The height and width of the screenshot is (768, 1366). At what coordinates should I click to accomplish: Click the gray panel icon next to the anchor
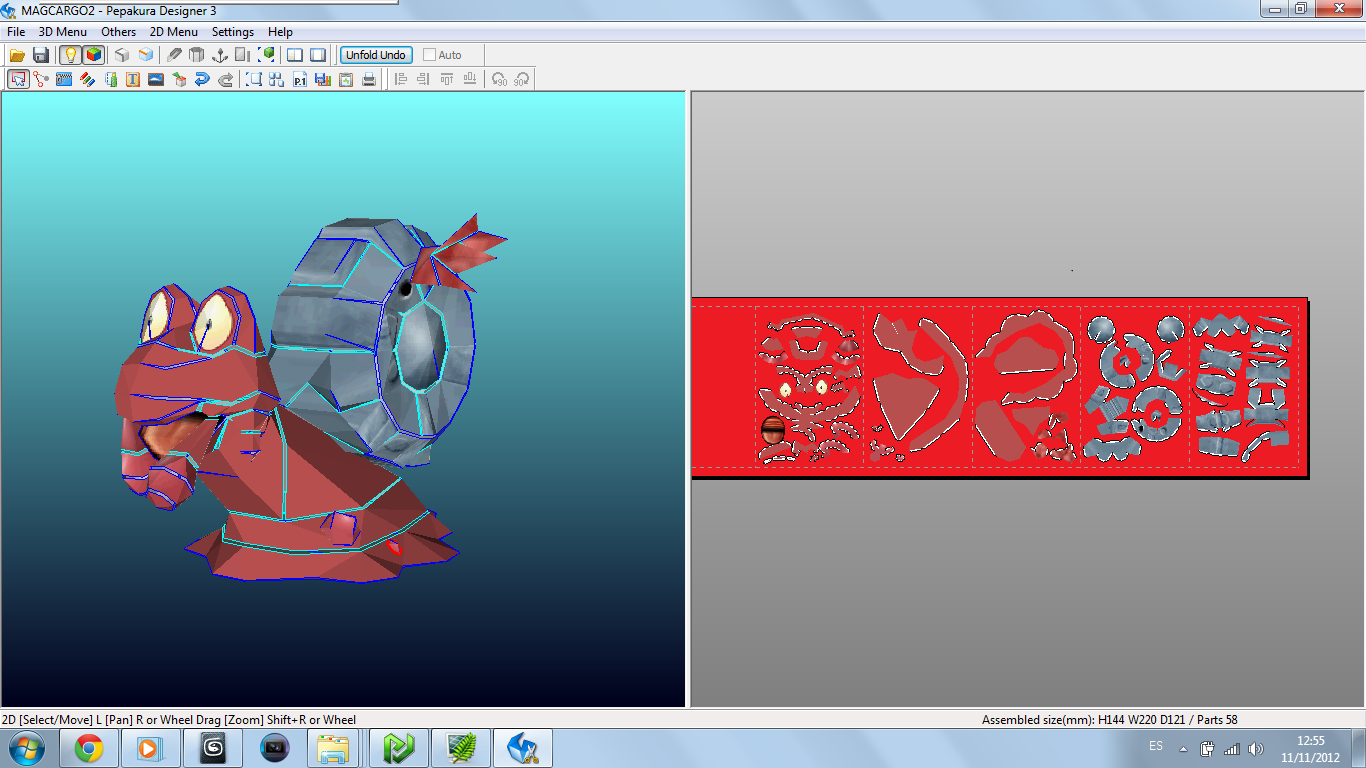coord(243,55)
